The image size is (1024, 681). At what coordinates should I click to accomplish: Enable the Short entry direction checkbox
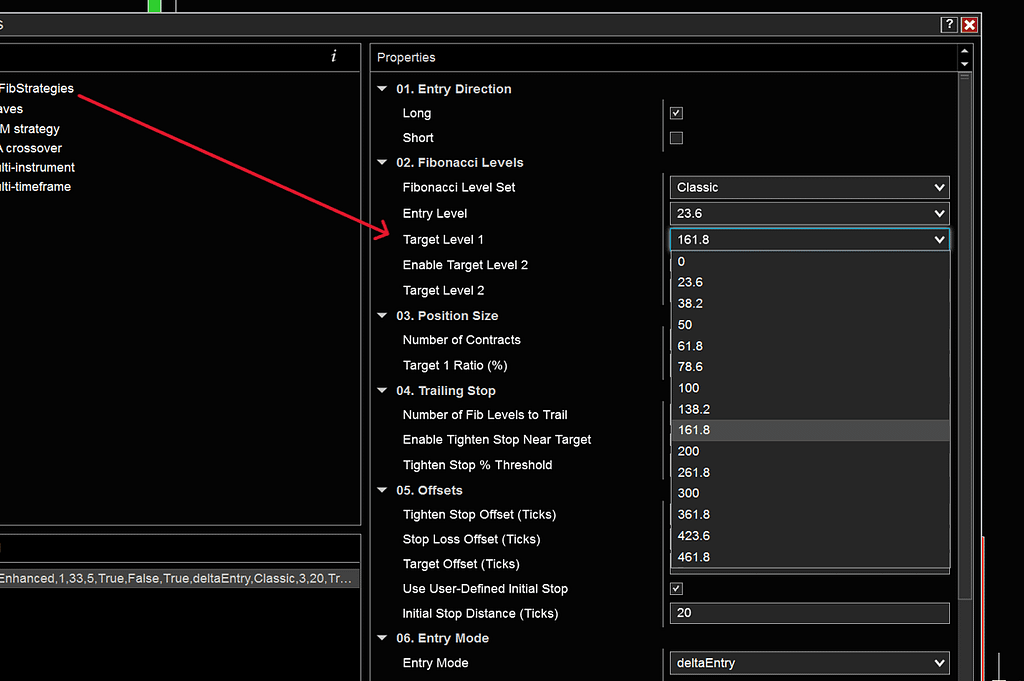tap(676, 137)
